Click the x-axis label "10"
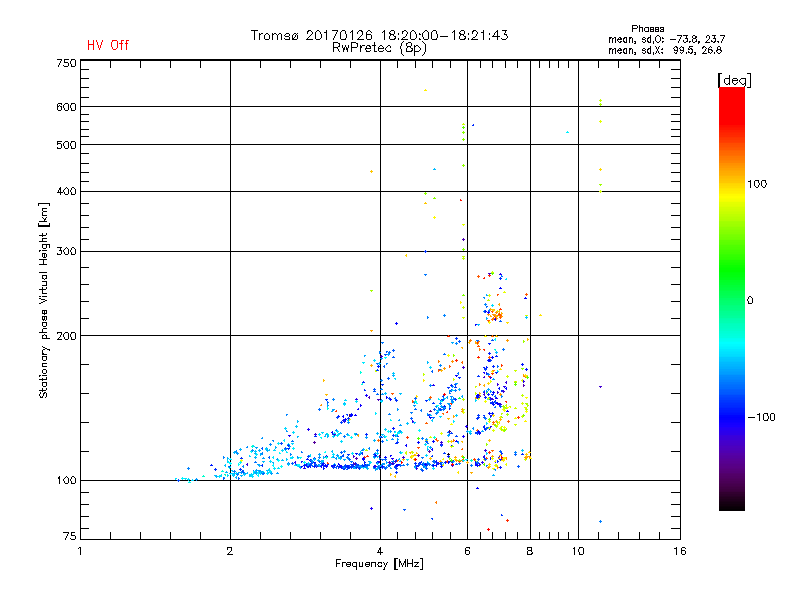800x600 pixels. (578, 551)
